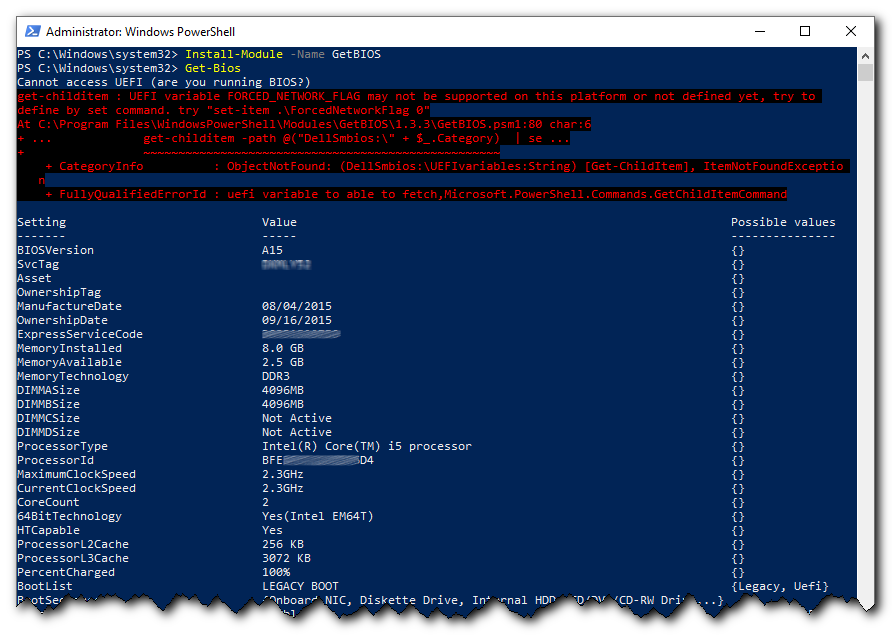Click the 'DIMMASize' setting name
Image resolution: width=892 pixels, height=636 pixels.
pos(48,390)
